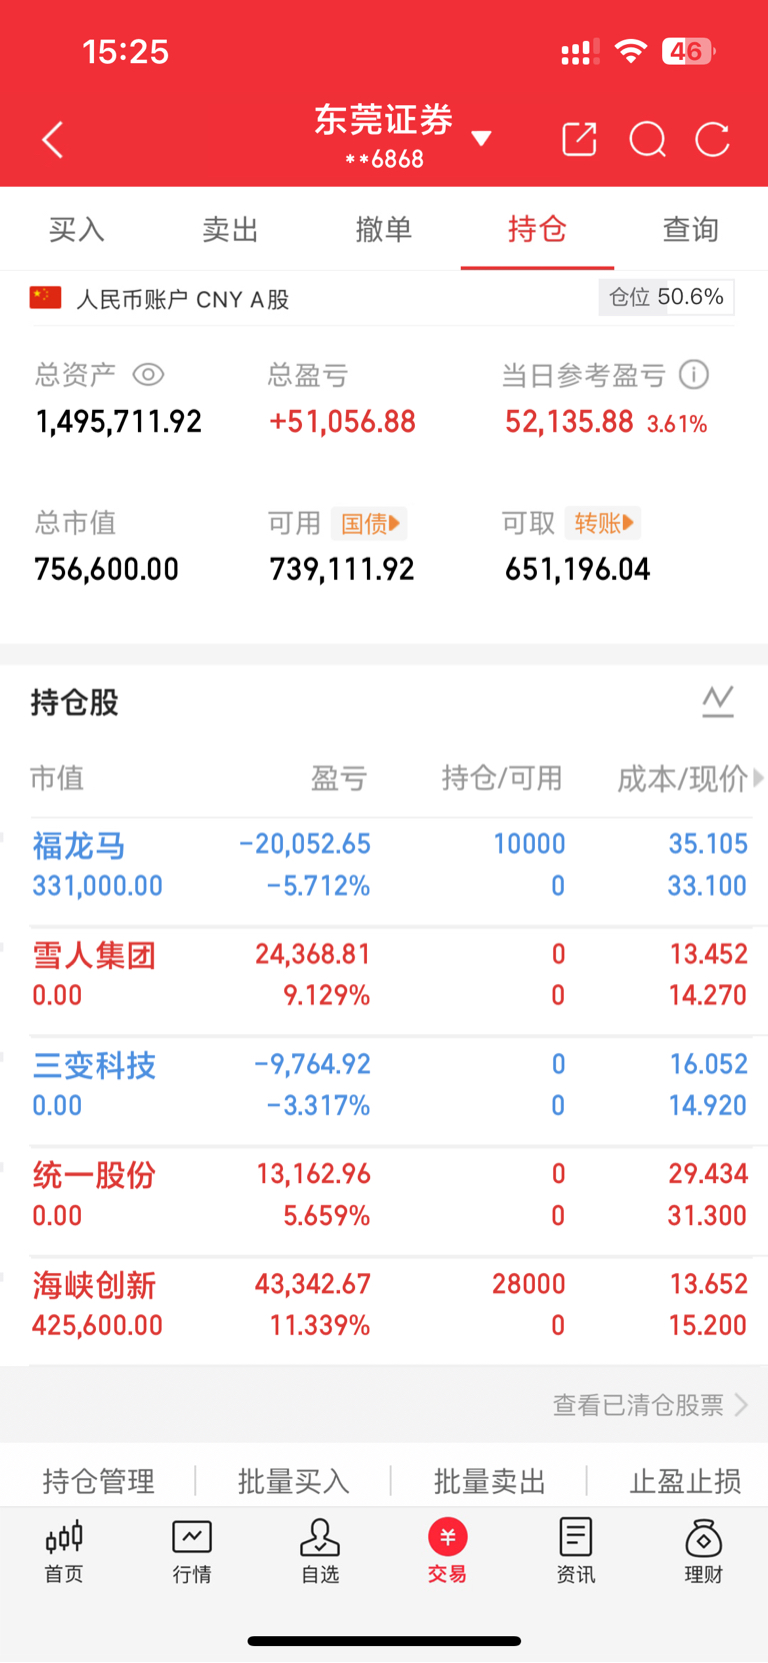The image size is (768, 1663).
Task: Open 查看已清仓股票 link
Action: point(650,1405)
